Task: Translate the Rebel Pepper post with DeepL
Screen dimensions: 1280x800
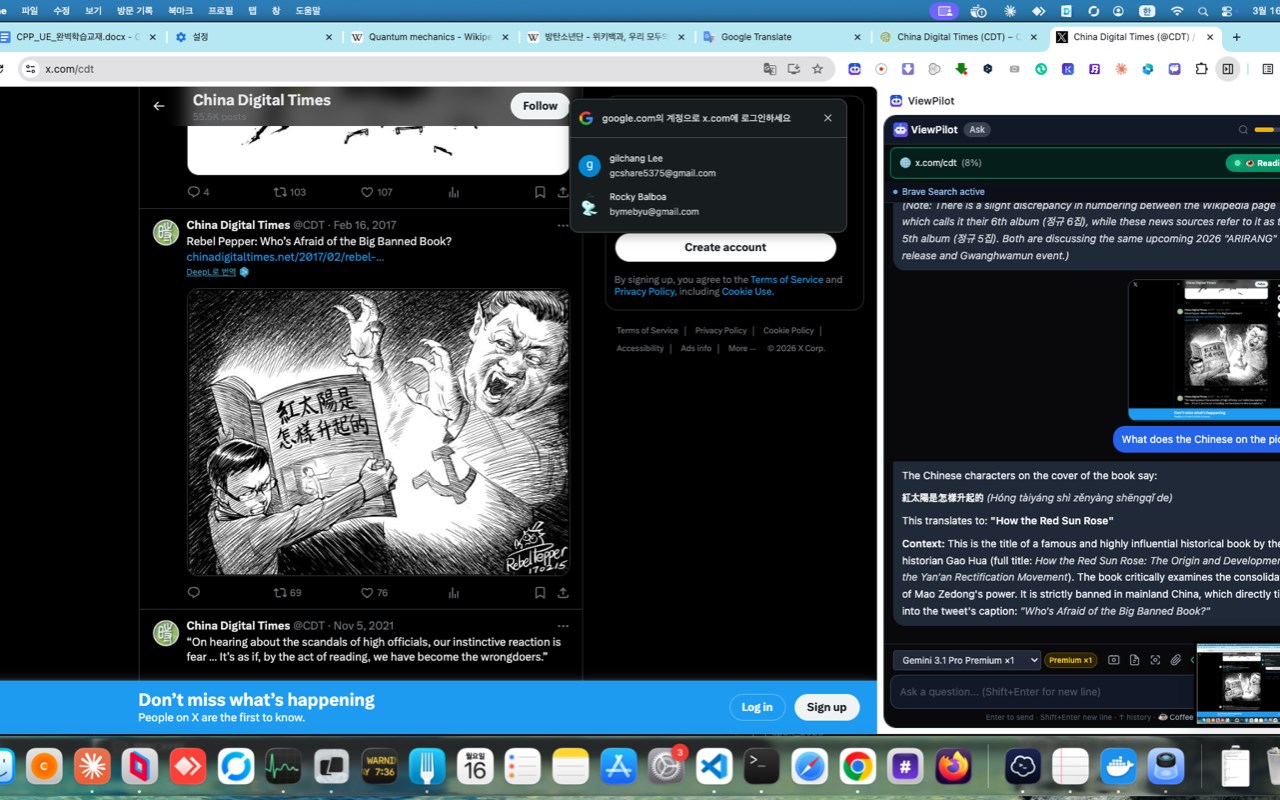Action: (x=217, y=272)
